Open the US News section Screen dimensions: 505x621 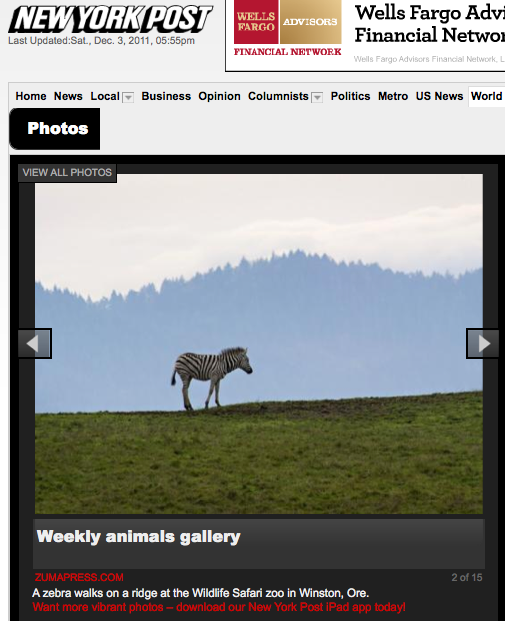pos(439,96)
